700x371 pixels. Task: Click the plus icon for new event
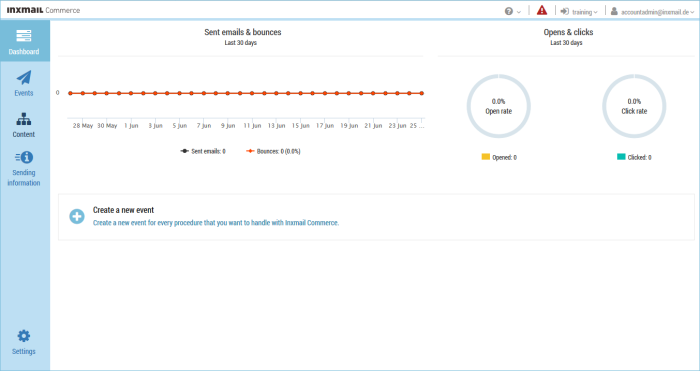77,217
